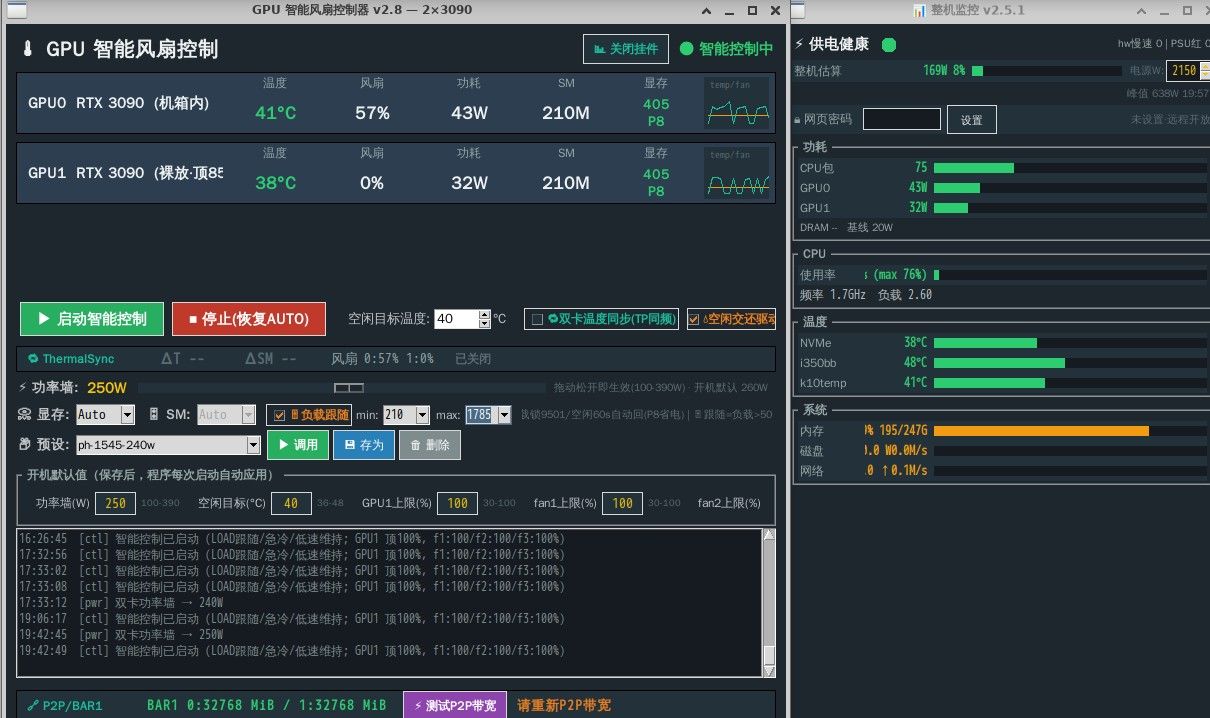Click the log panel vertical scrollbar

[768, 603]
